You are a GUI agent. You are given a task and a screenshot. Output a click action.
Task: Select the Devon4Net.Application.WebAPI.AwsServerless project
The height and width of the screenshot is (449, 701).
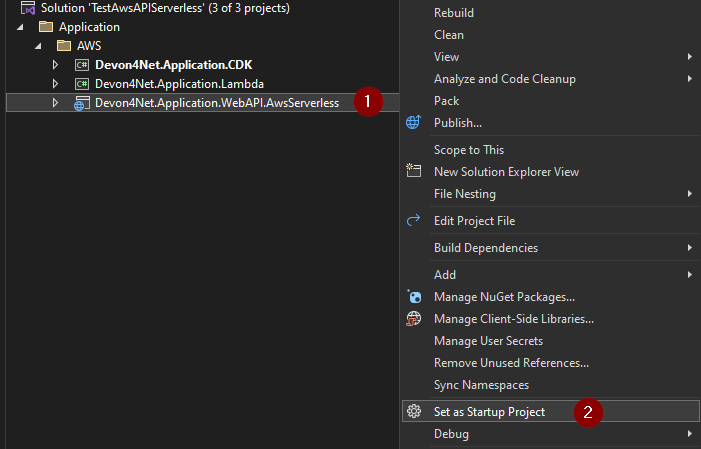217,103
